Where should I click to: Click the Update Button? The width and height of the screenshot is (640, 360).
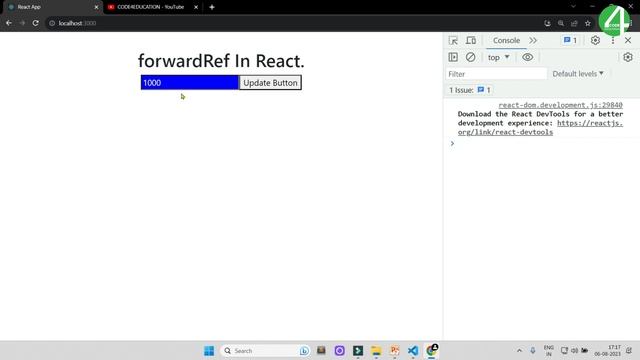tap(270, 82)
